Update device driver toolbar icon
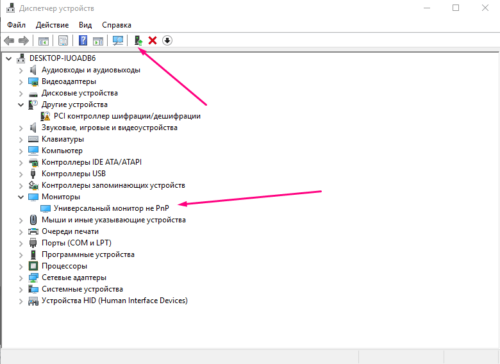 [x=138, y=41]
